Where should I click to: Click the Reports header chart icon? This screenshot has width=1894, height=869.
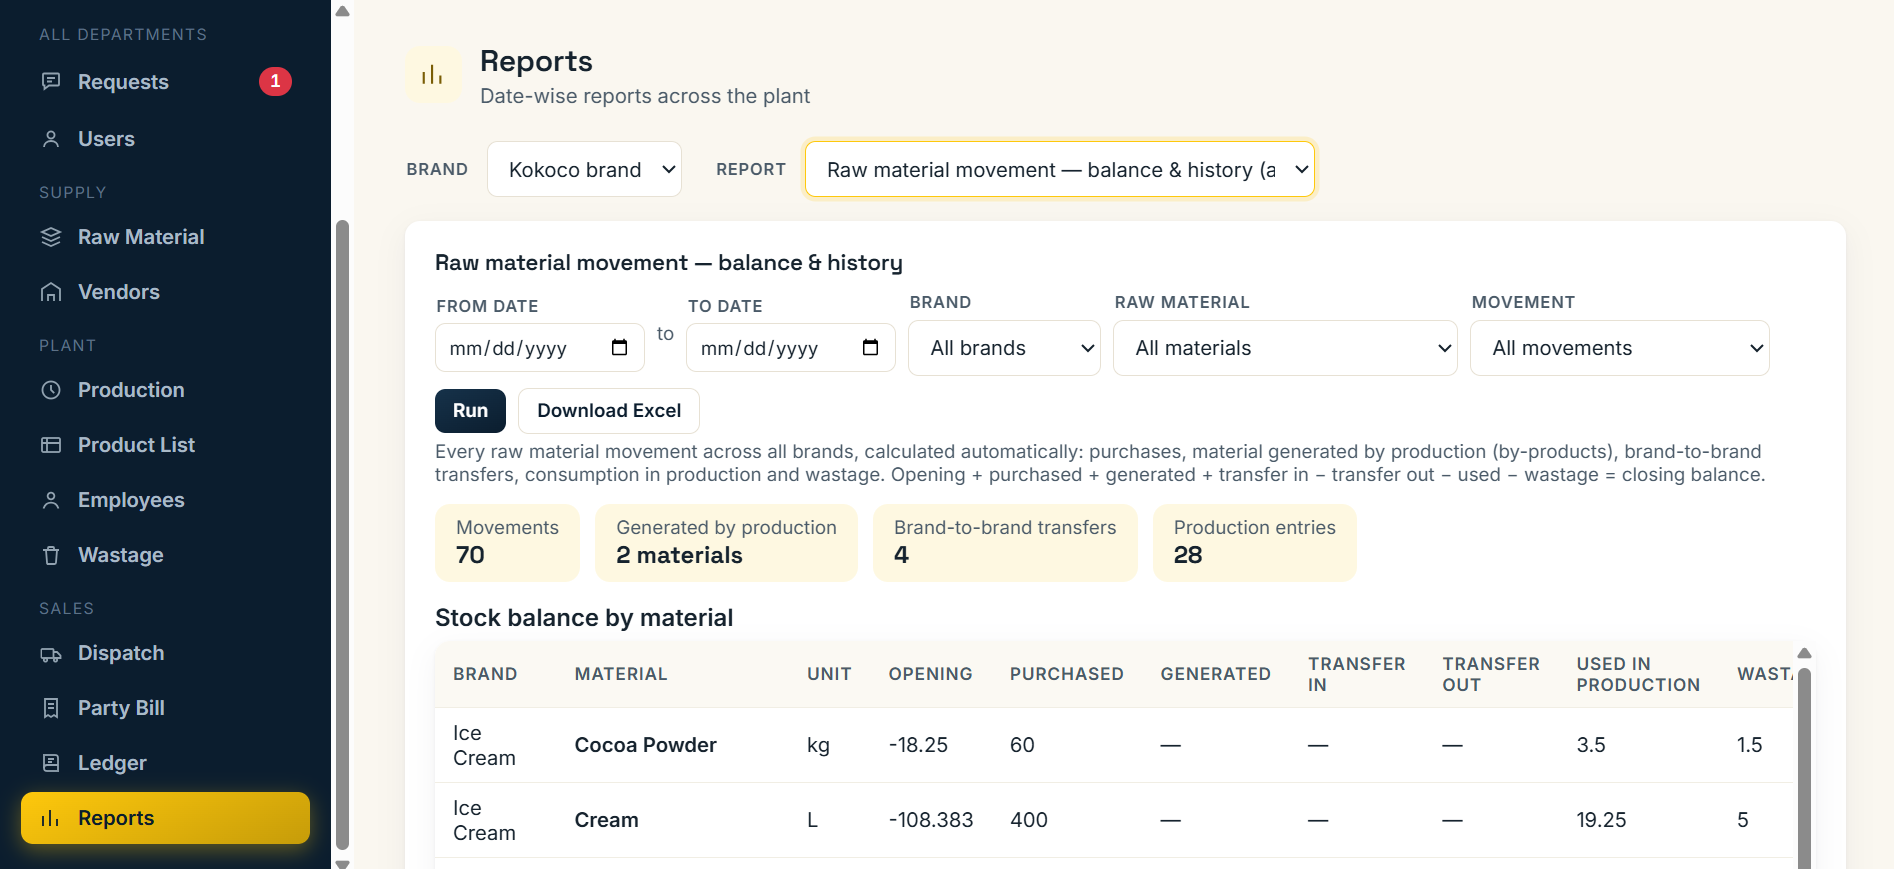432,75
